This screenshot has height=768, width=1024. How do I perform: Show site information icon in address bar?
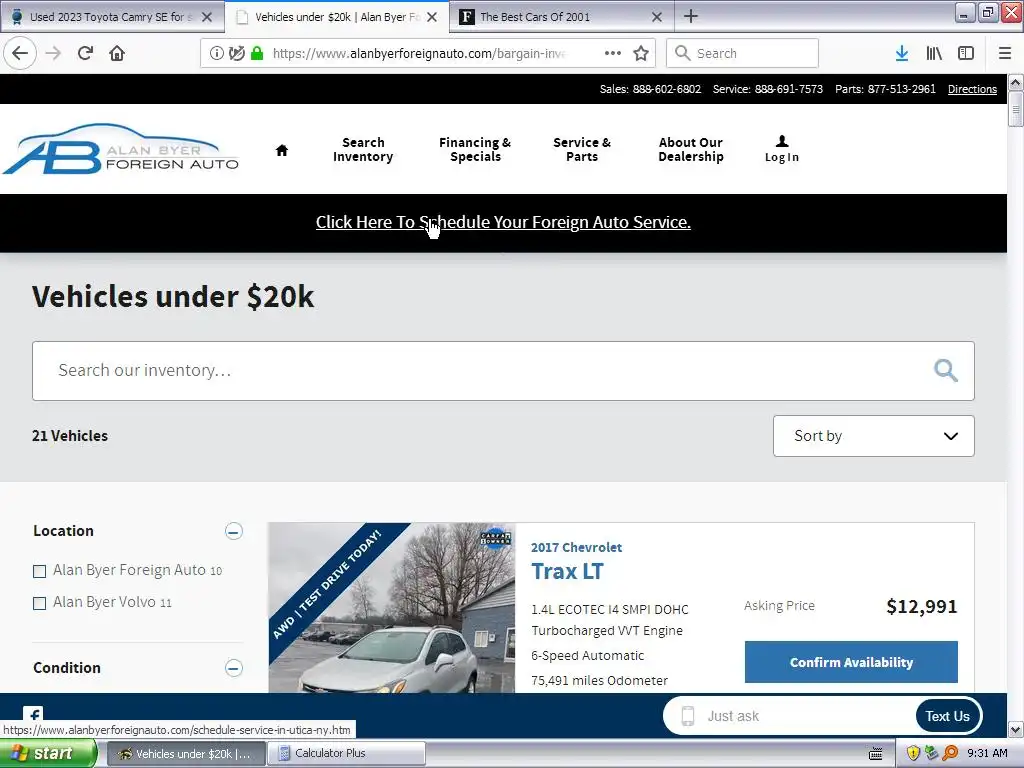(x=217, y=53)
